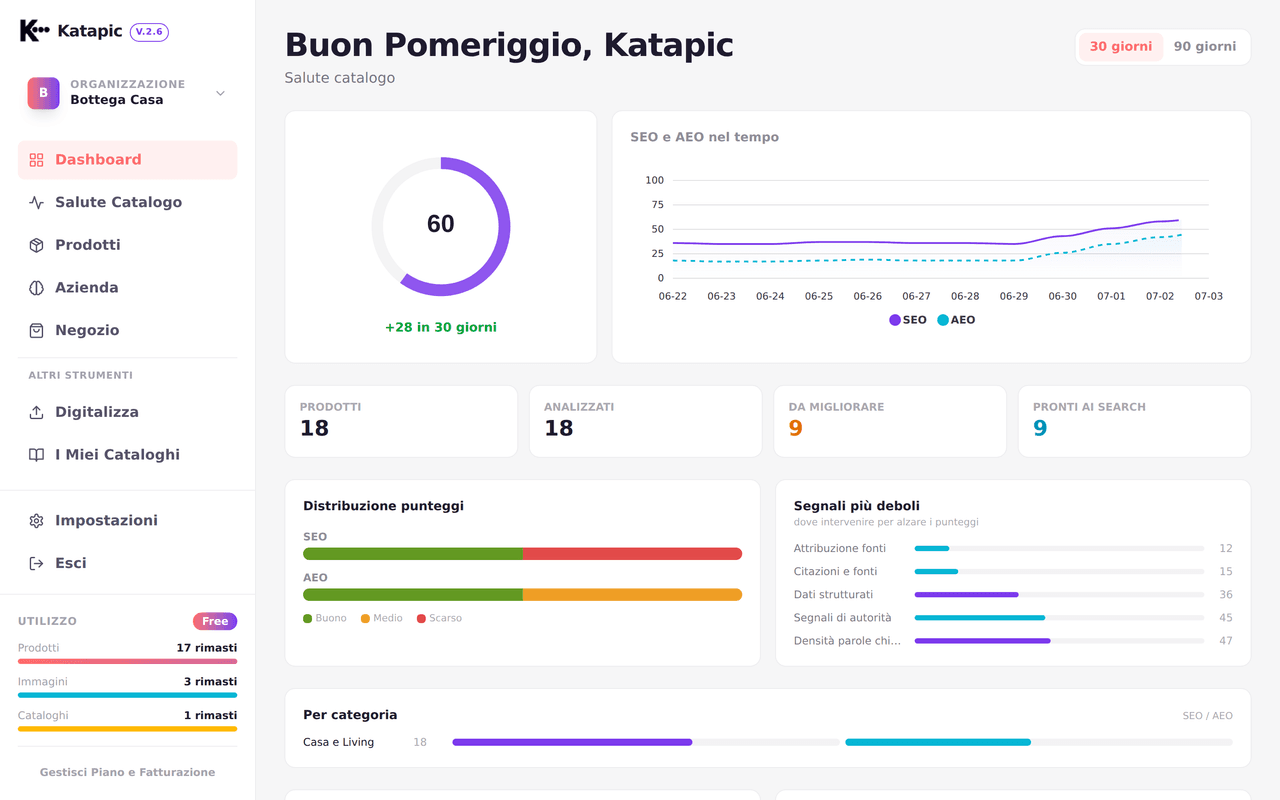1280x800 pixels.
Task: Click the SEO distribution bar
Action: point(523,554)
